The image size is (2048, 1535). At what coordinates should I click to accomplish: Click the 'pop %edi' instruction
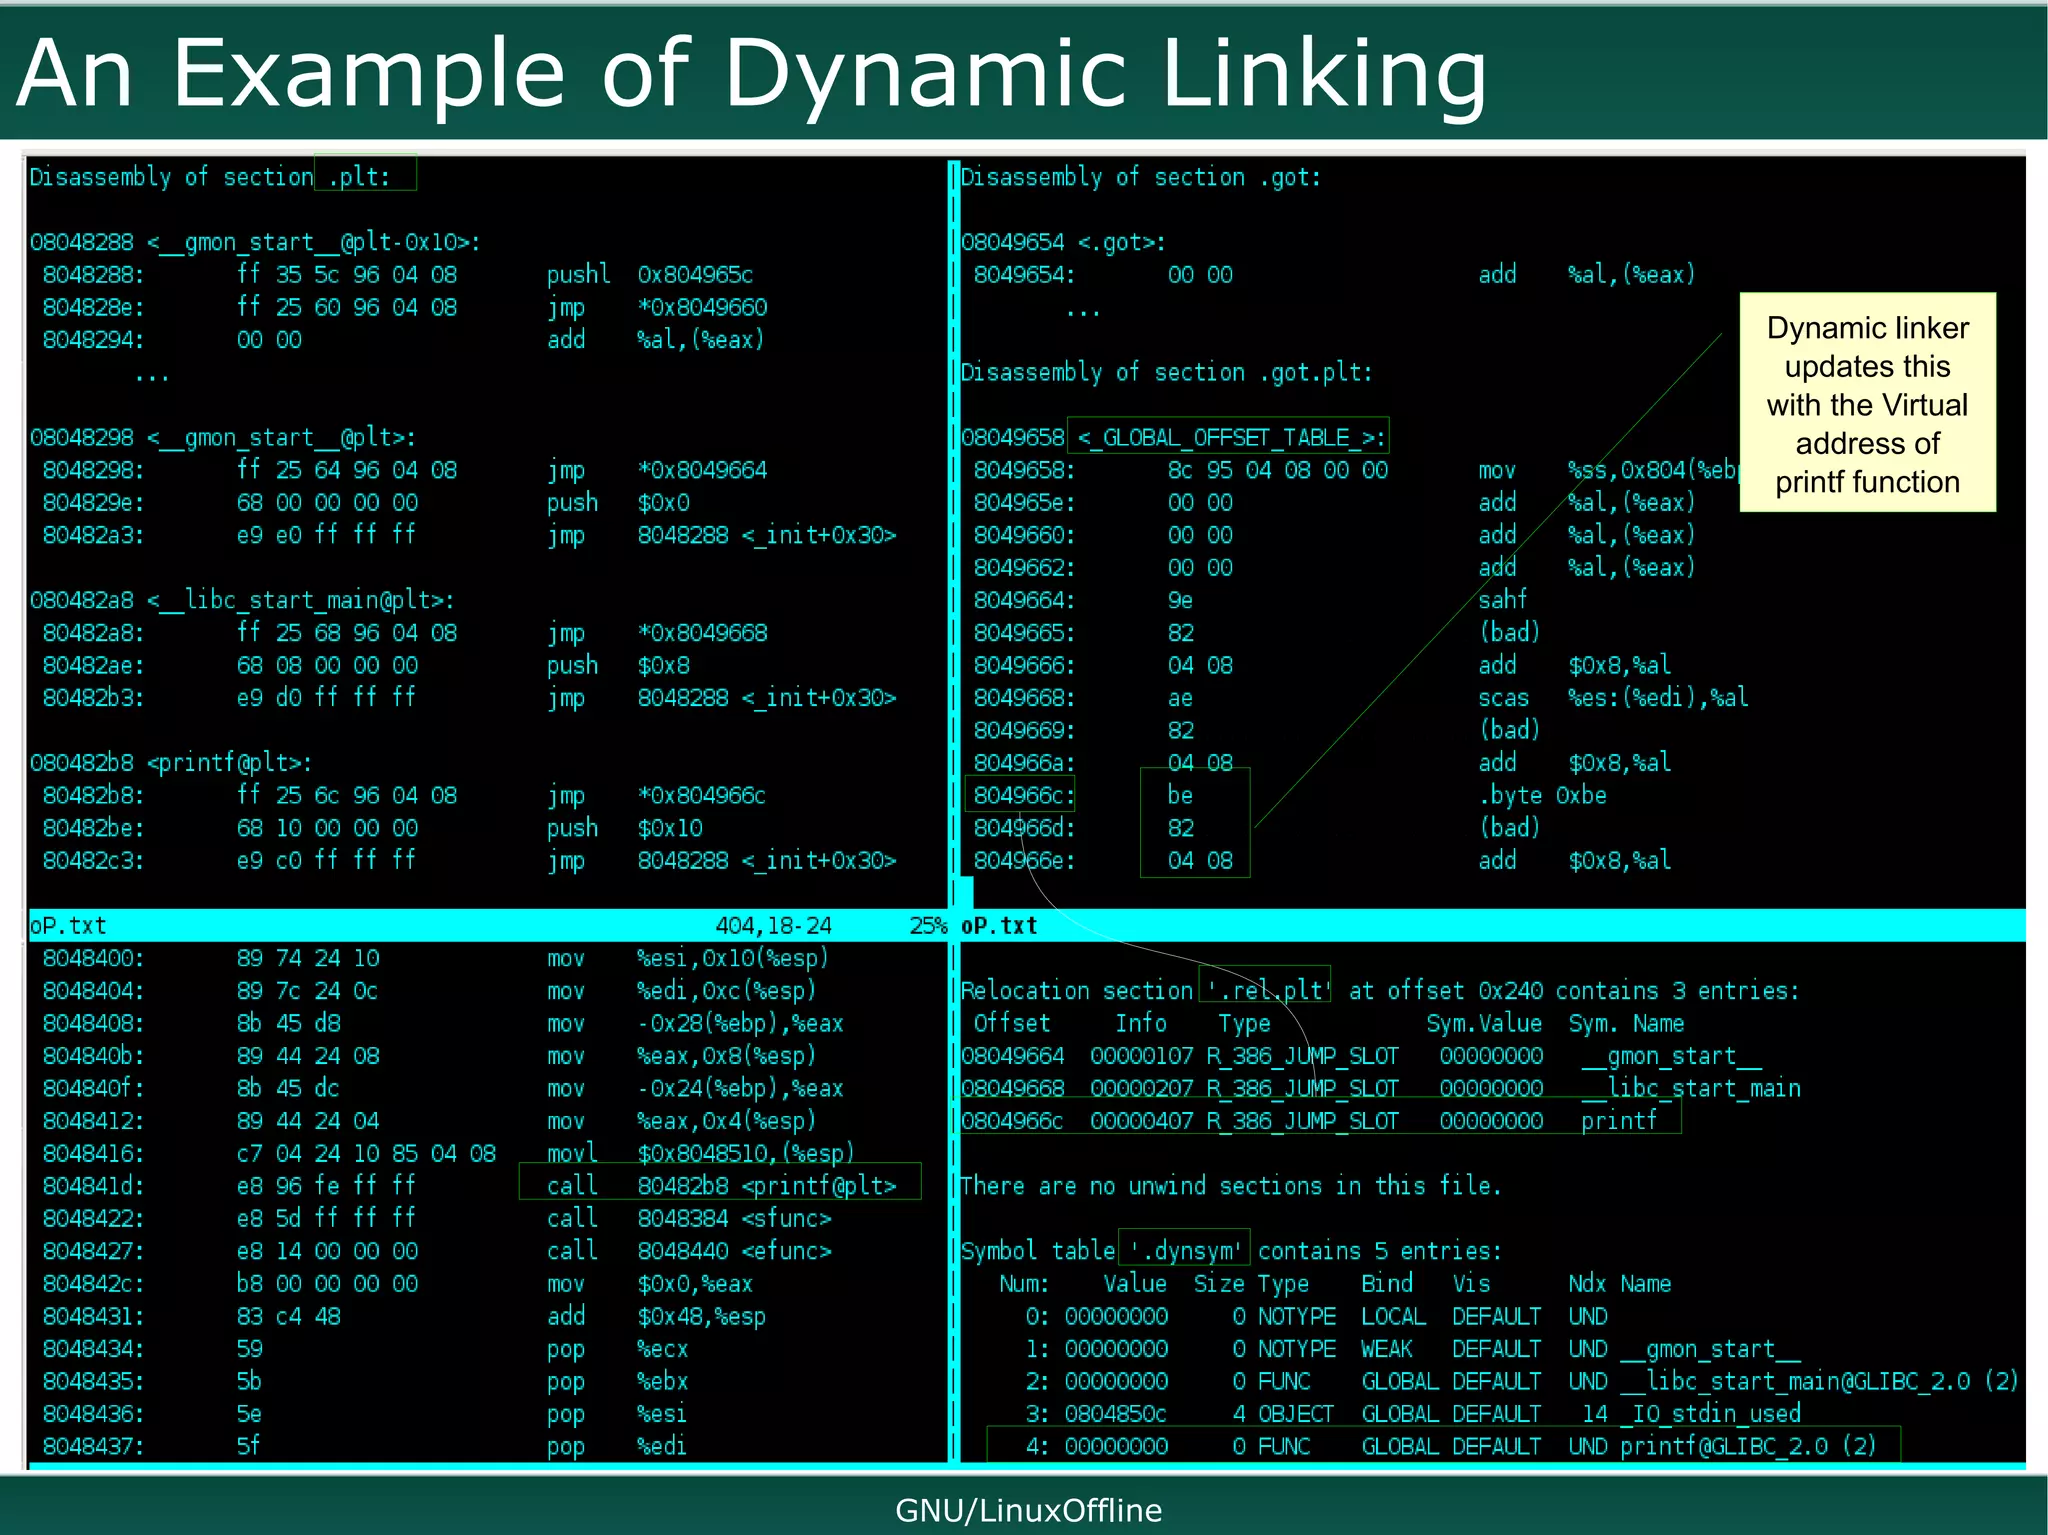click(617, 1446)
